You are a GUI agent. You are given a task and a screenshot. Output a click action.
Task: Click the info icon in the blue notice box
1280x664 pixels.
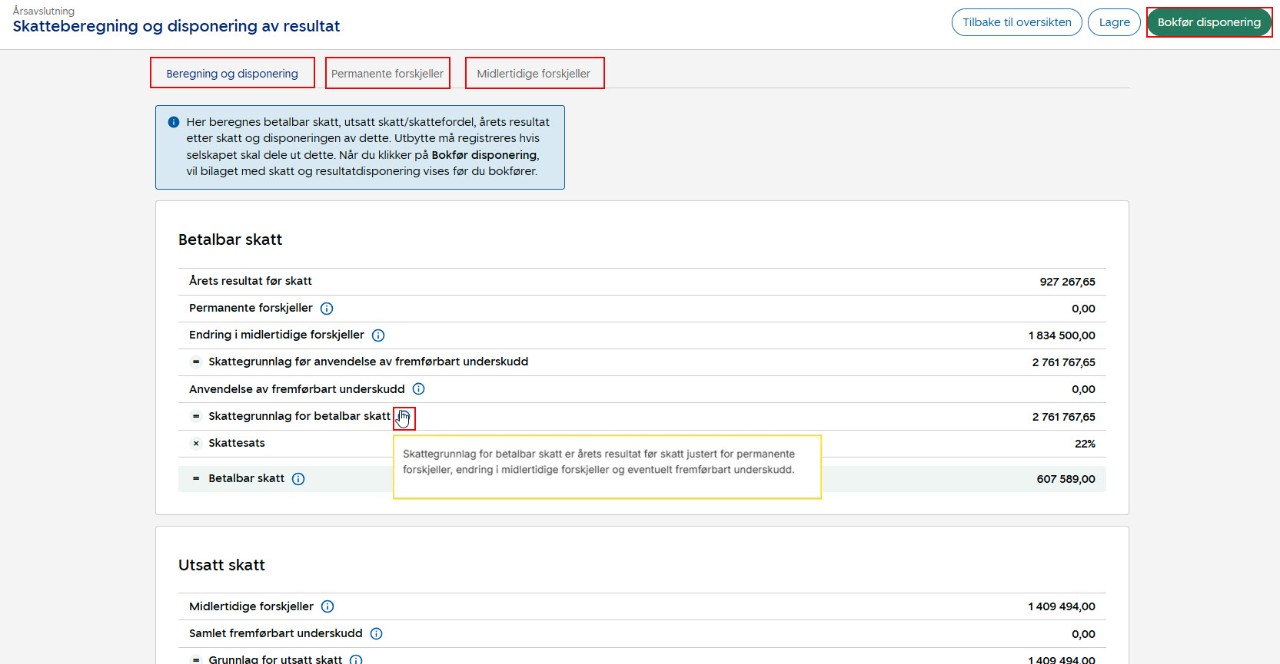coord(174,122)
